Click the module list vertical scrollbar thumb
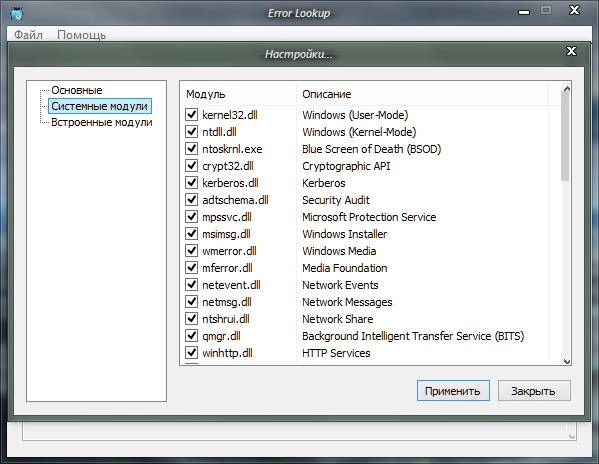 pyautogui.click(x=565, y=136)
